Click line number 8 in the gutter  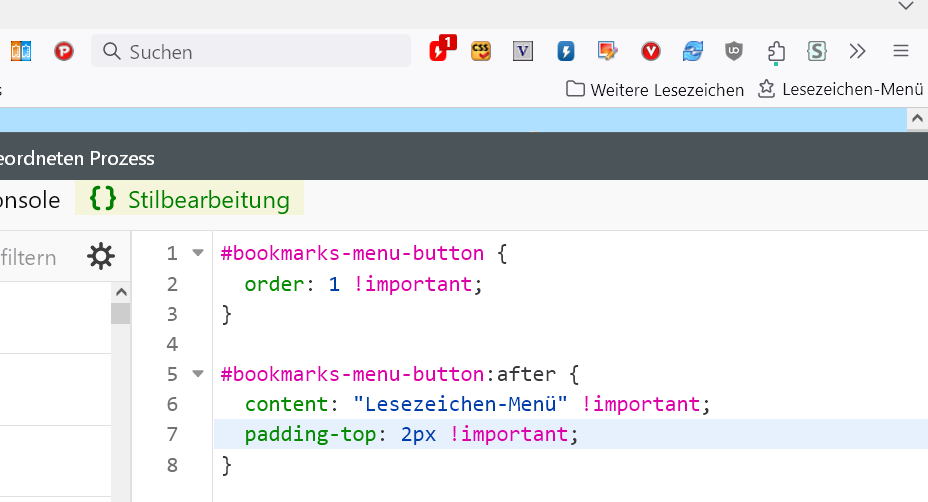coord(172,465)
